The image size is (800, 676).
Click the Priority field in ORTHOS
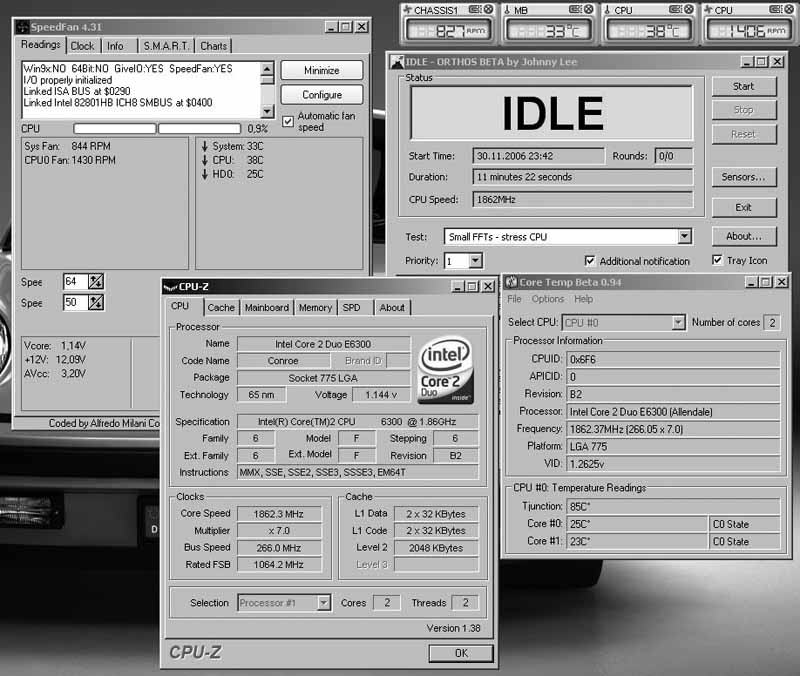(x=457, y=261)
